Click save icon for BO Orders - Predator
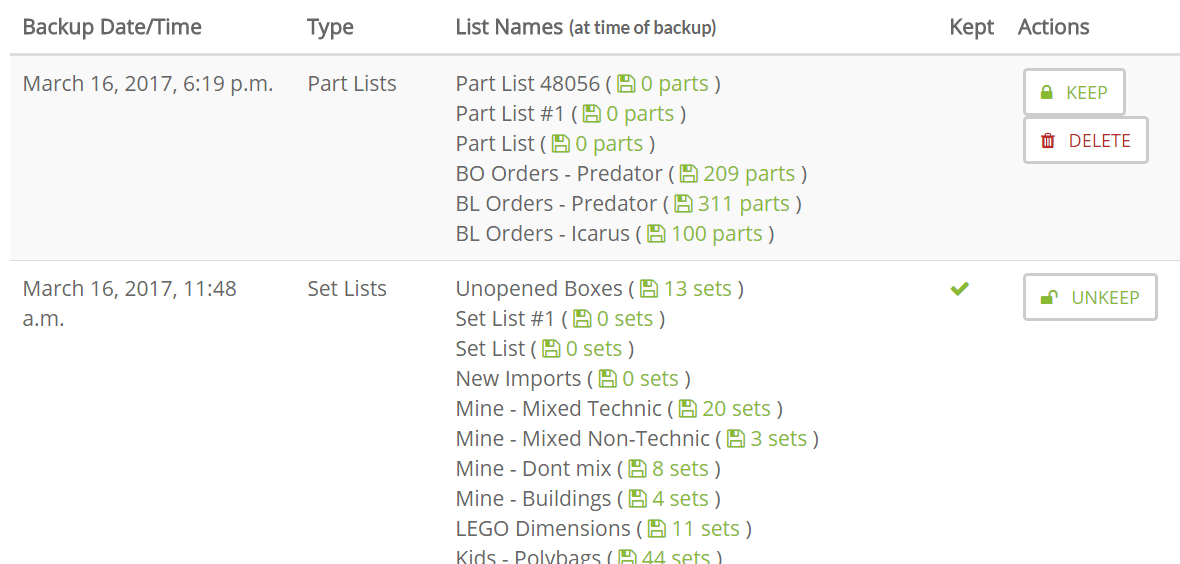Image resolution: width=1180 pixels, height=564 pixels. tap(689, 174)
